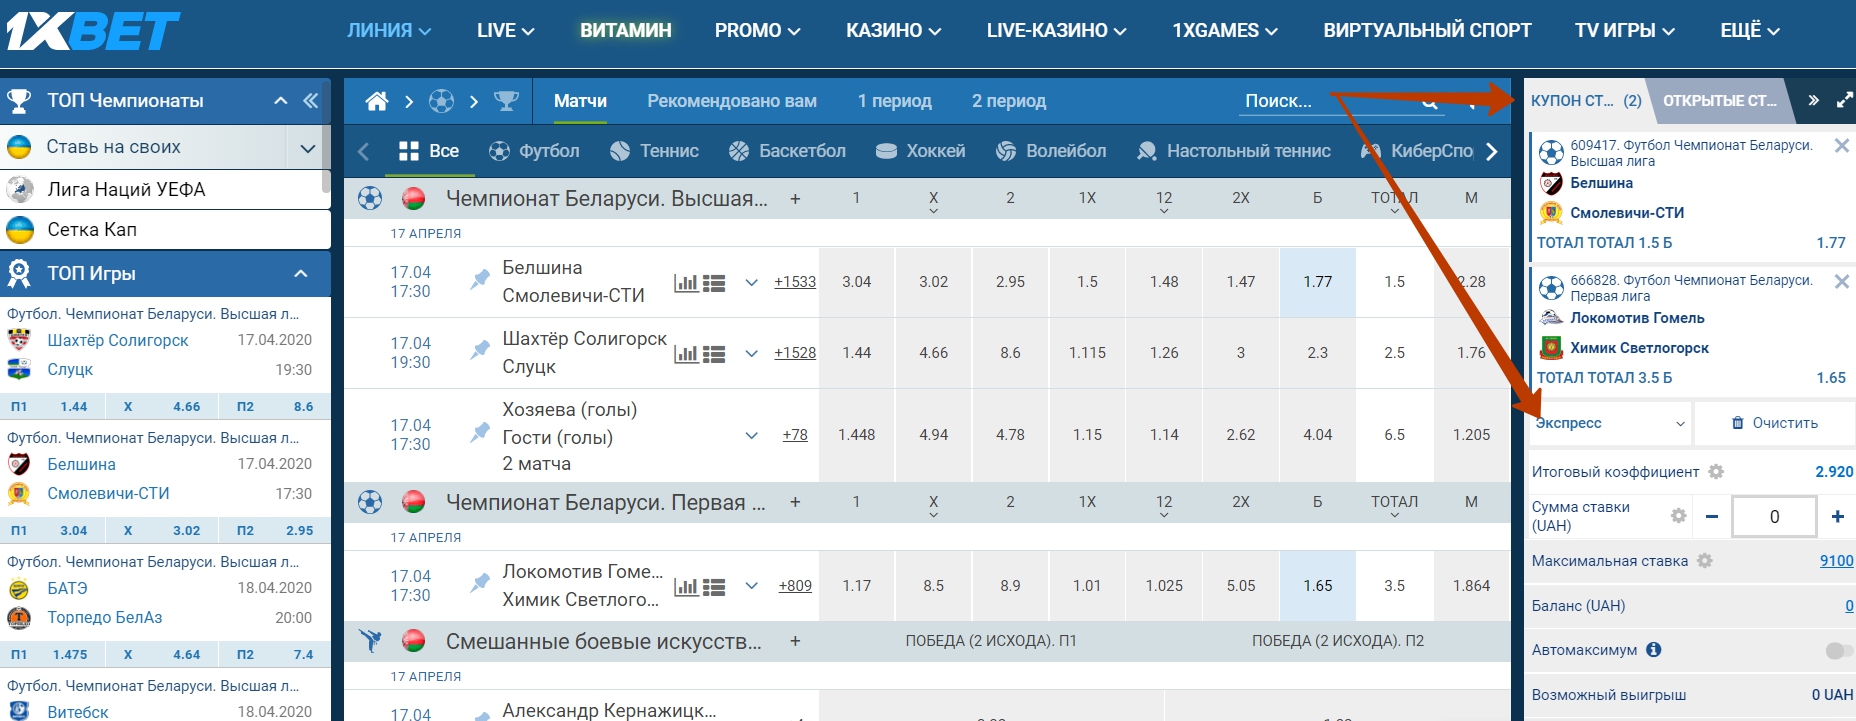Viewport: 1856px width, 721px height.
Task: Remove Белшина bet from coupon
Action: point(1841,146)
